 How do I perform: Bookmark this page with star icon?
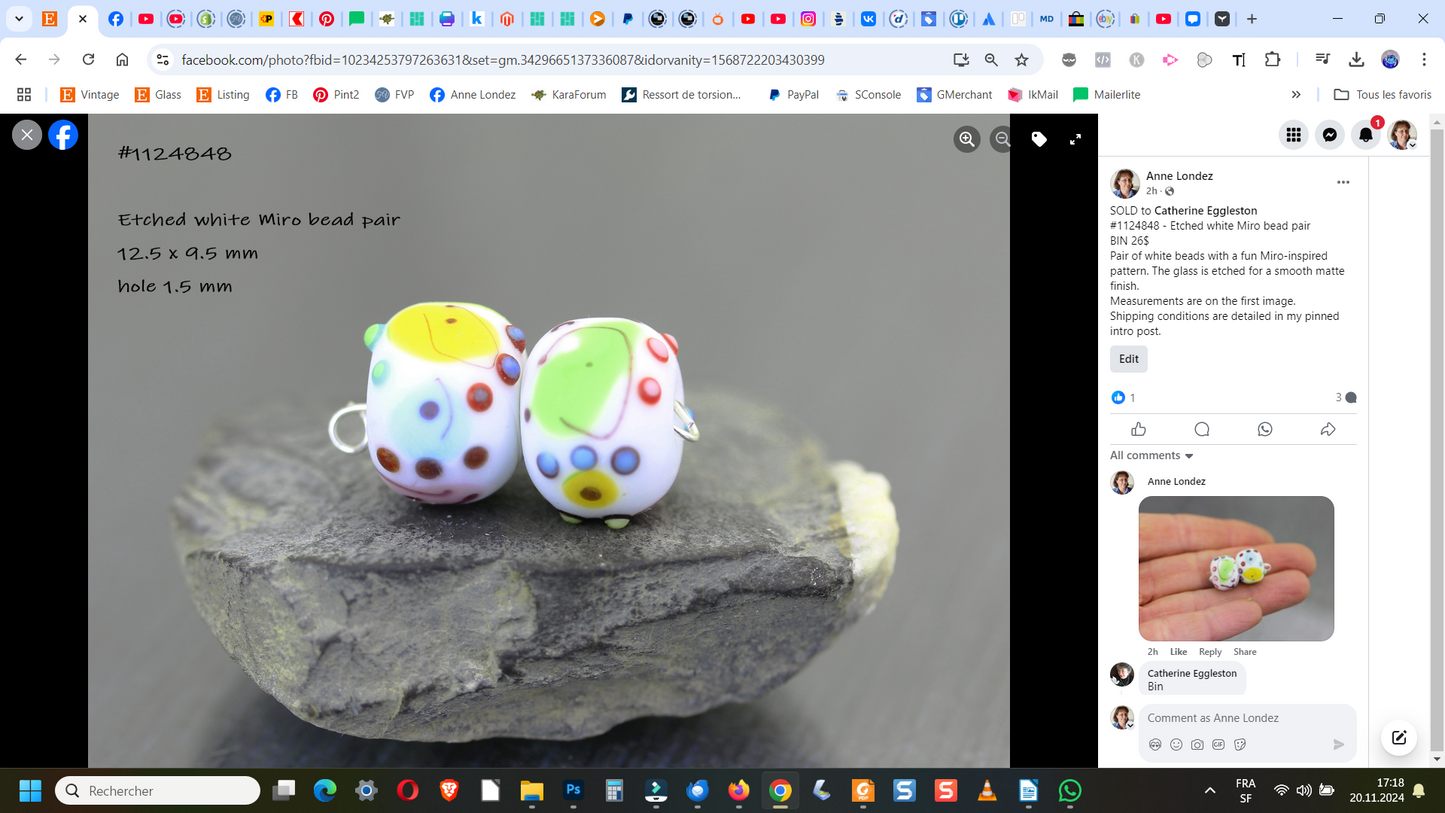[1021, 60]
